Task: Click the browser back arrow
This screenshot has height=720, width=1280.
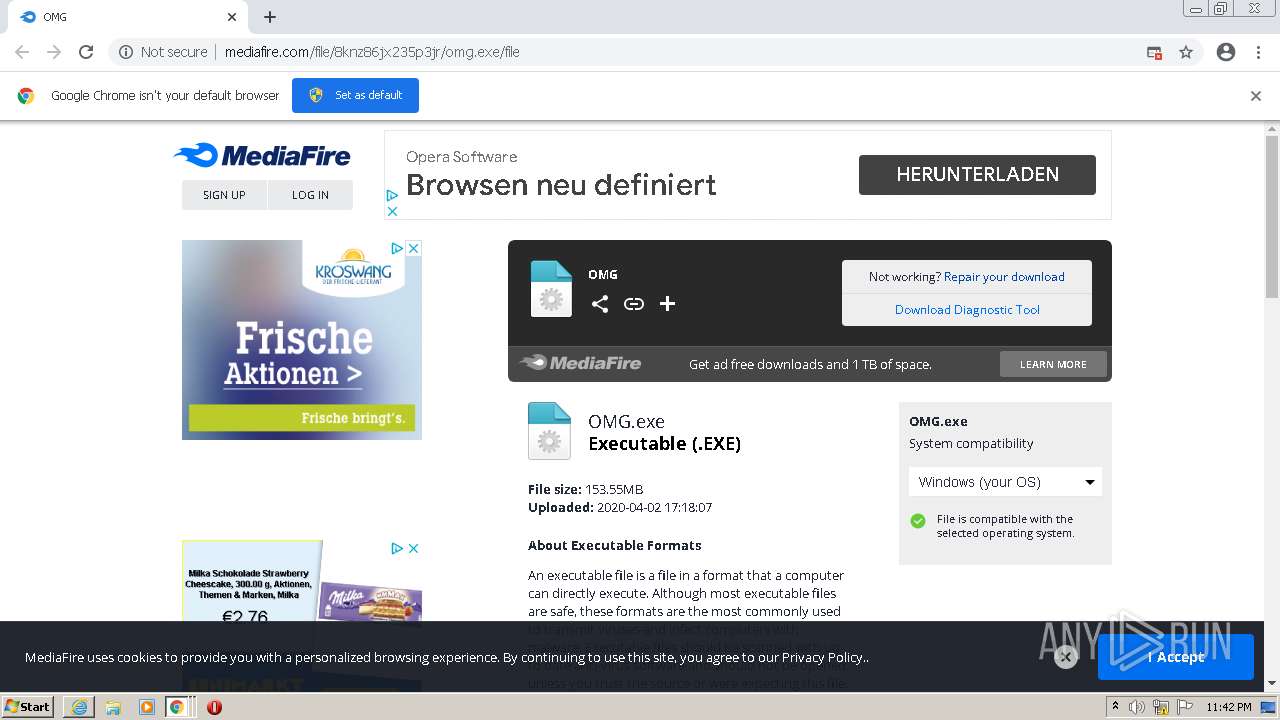Action: pos(22,52)
